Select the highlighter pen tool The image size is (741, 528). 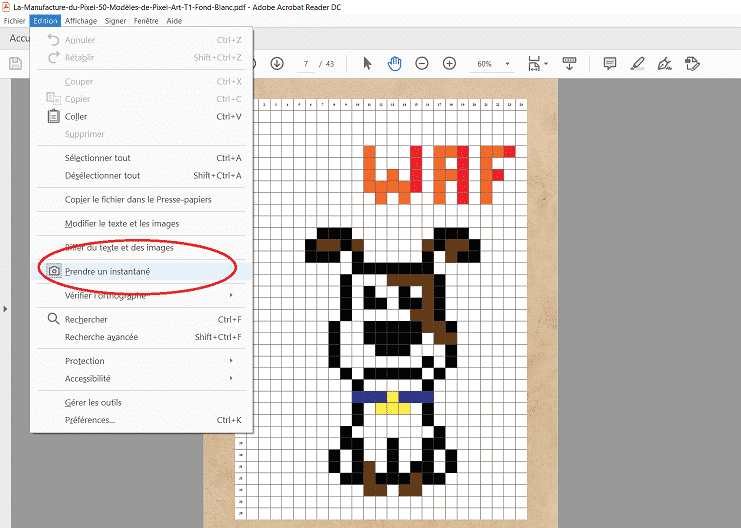point(638,63)
